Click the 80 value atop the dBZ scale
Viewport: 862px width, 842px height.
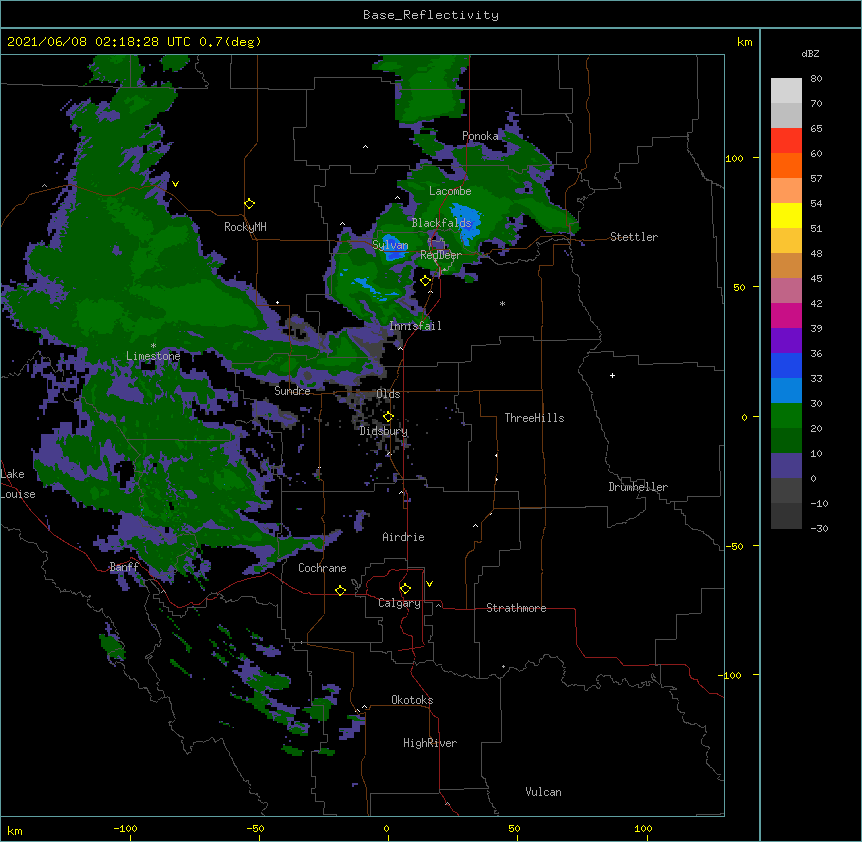(816, 79)
